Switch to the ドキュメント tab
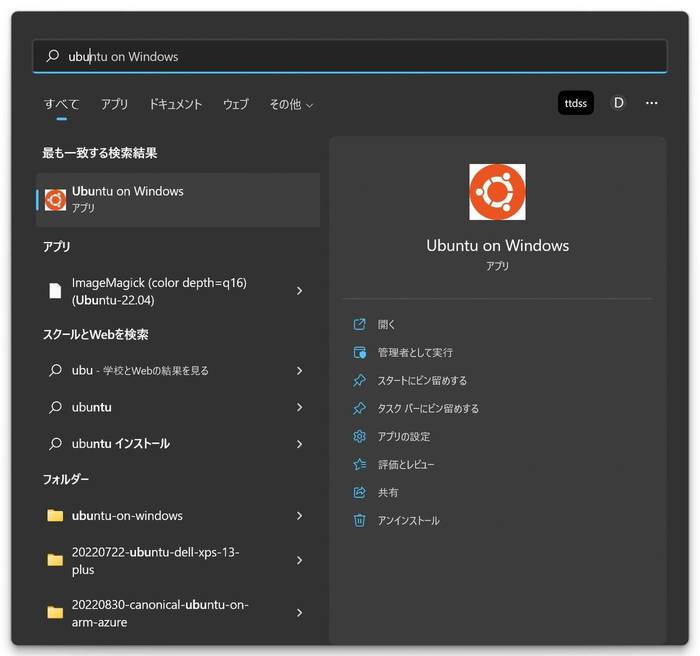The height and width of the screenshot is (656, 700). click(175, 104)
